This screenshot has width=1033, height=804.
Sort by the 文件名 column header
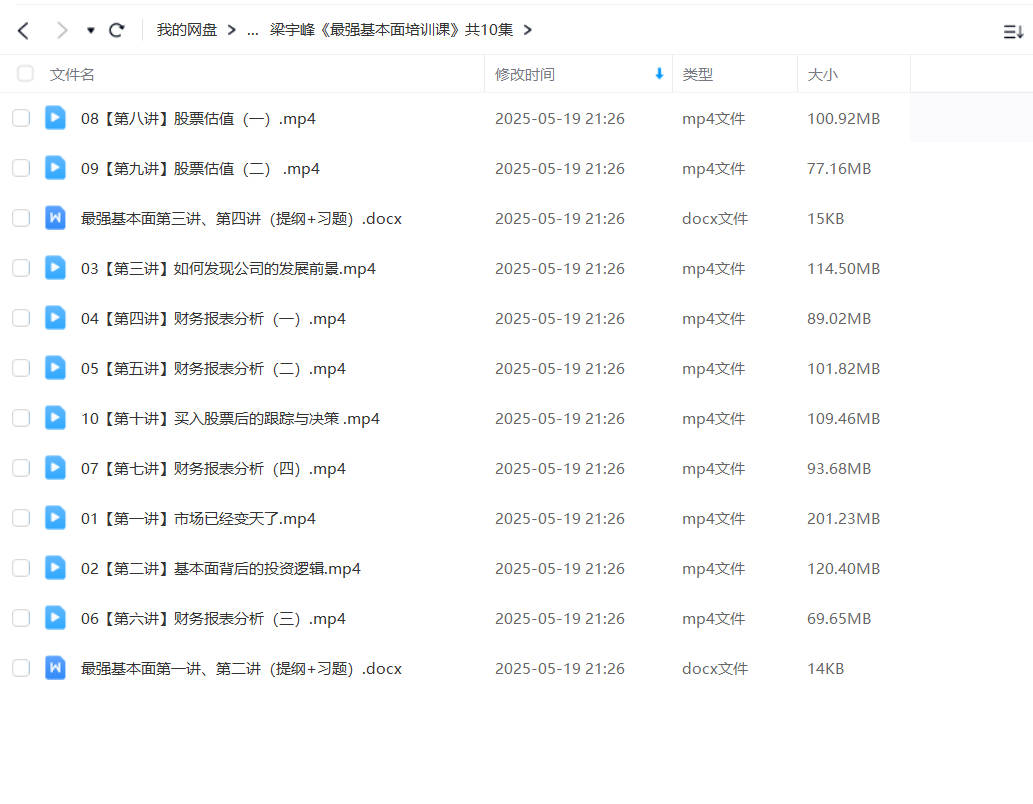tap(72, 74)
